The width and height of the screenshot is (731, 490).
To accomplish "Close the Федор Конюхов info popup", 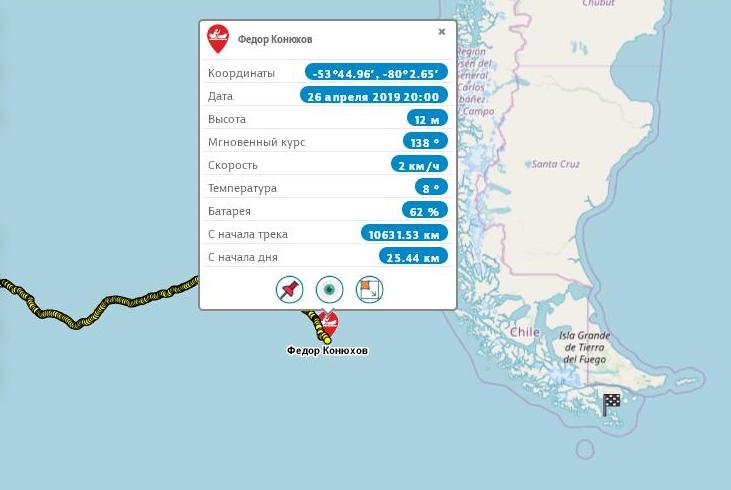I will [442, 32].
